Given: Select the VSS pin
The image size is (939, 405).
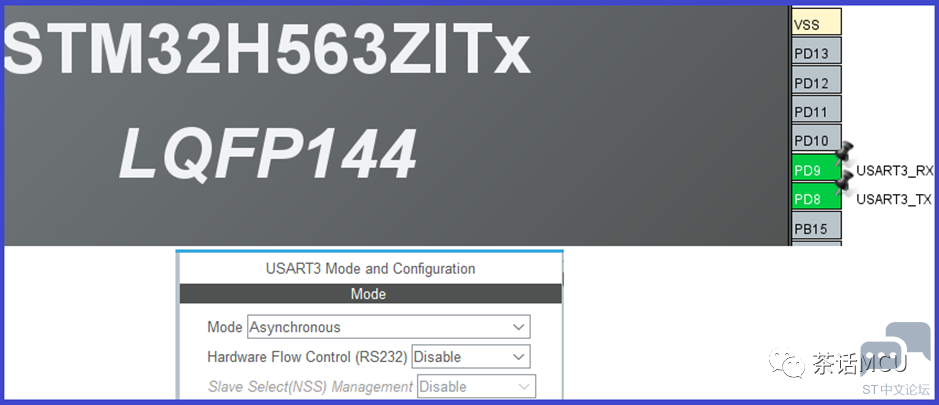Looking at the screenshot, I should [816, 22].
